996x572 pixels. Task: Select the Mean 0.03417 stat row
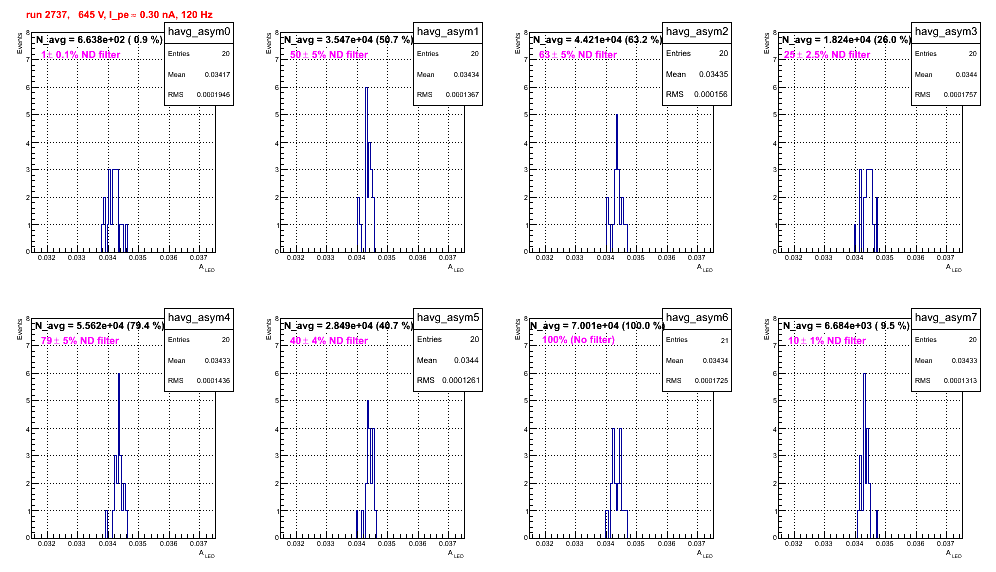click(199, 74)
